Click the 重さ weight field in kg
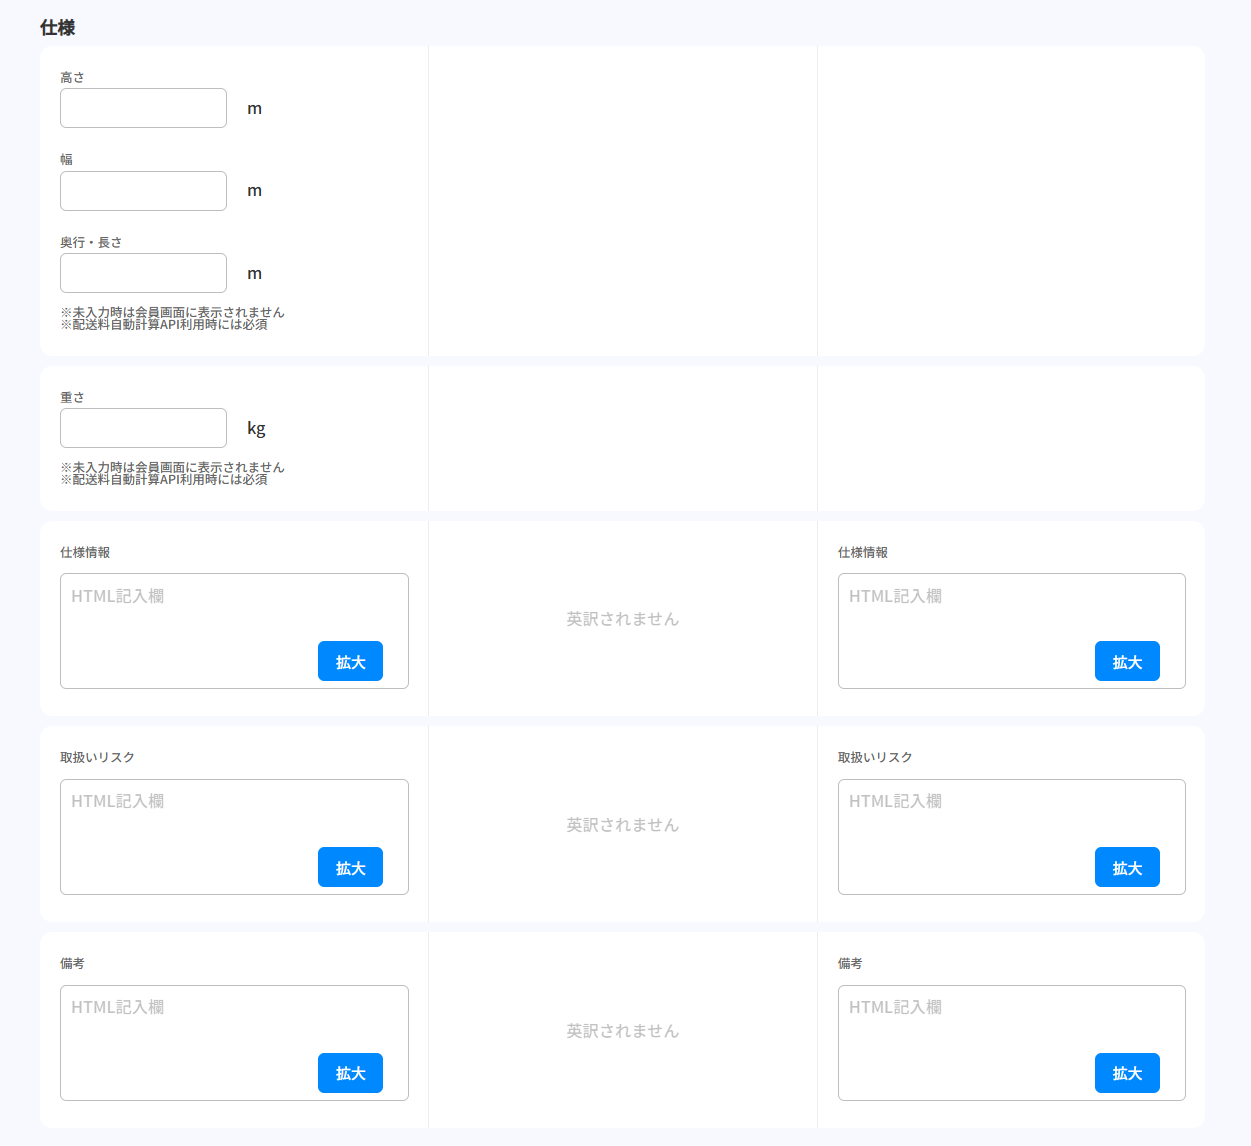The height and width of the screenshot is (1146, 1251). (x=143, y=428)
